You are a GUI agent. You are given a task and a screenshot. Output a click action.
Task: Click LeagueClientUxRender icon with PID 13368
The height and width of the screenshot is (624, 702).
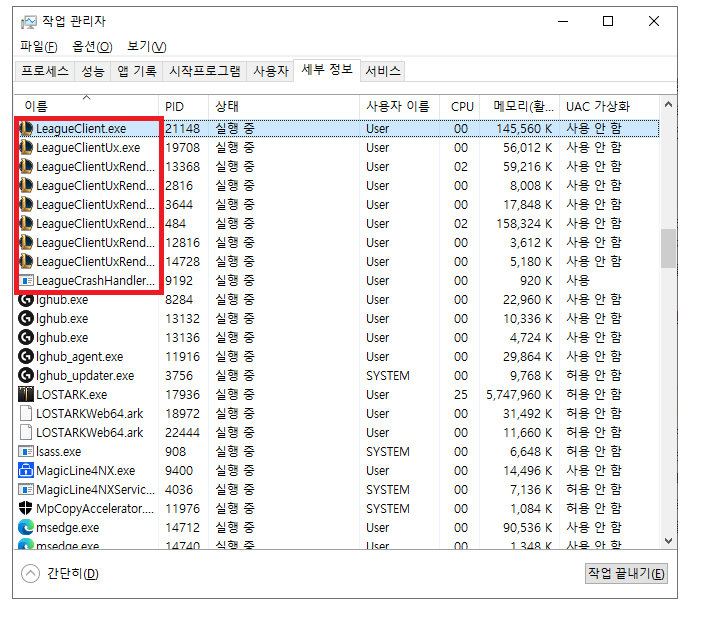(x=26, y=167)
